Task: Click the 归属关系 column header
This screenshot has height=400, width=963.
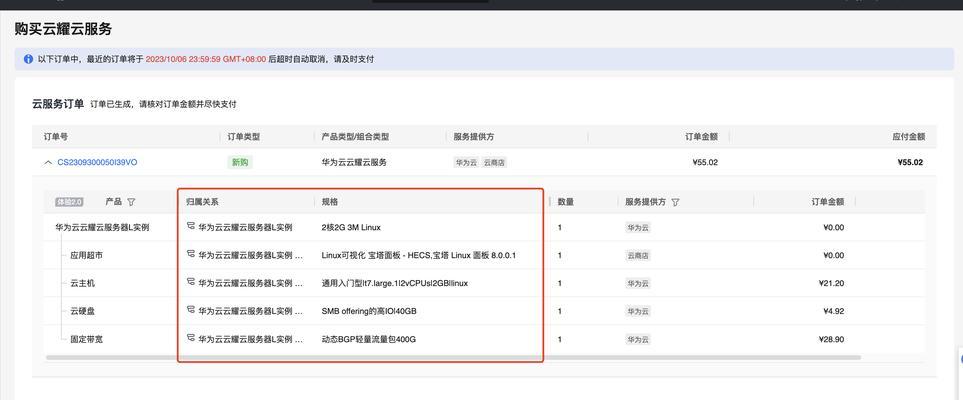Action: coord(202,202)
